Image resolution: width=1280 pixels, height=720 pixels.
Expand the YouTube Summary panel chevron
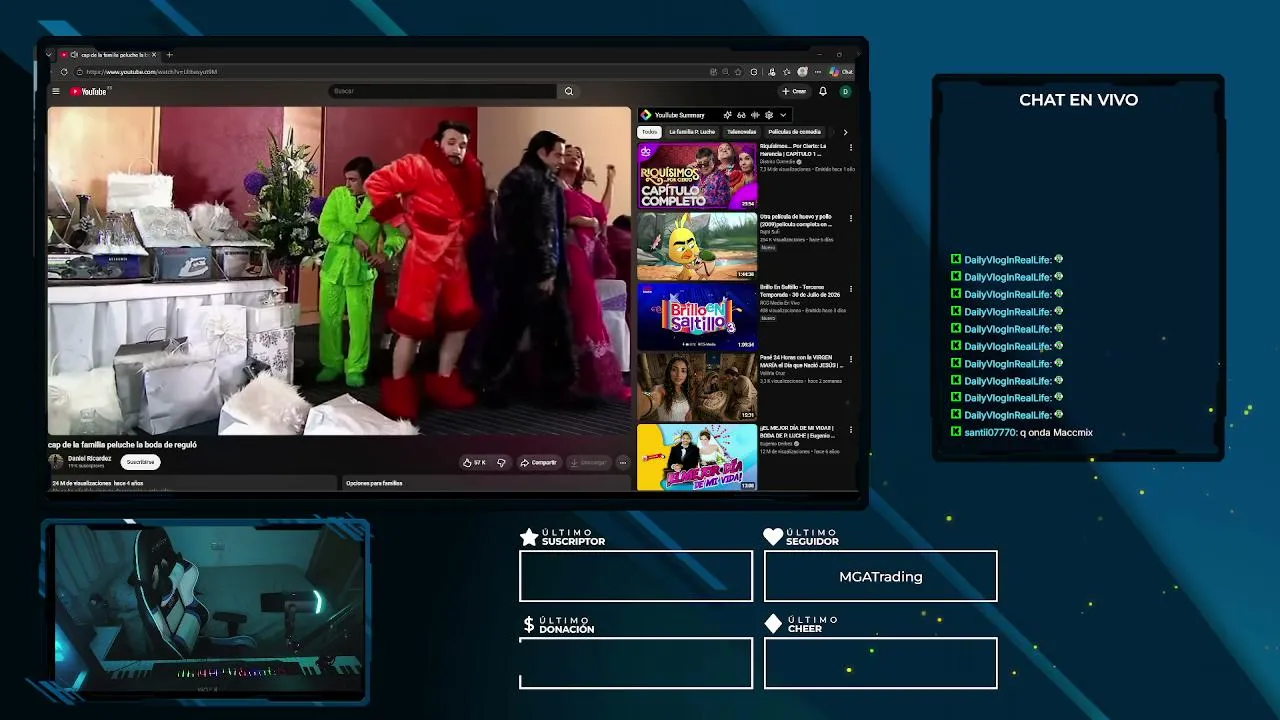click(x=783, y=115)
